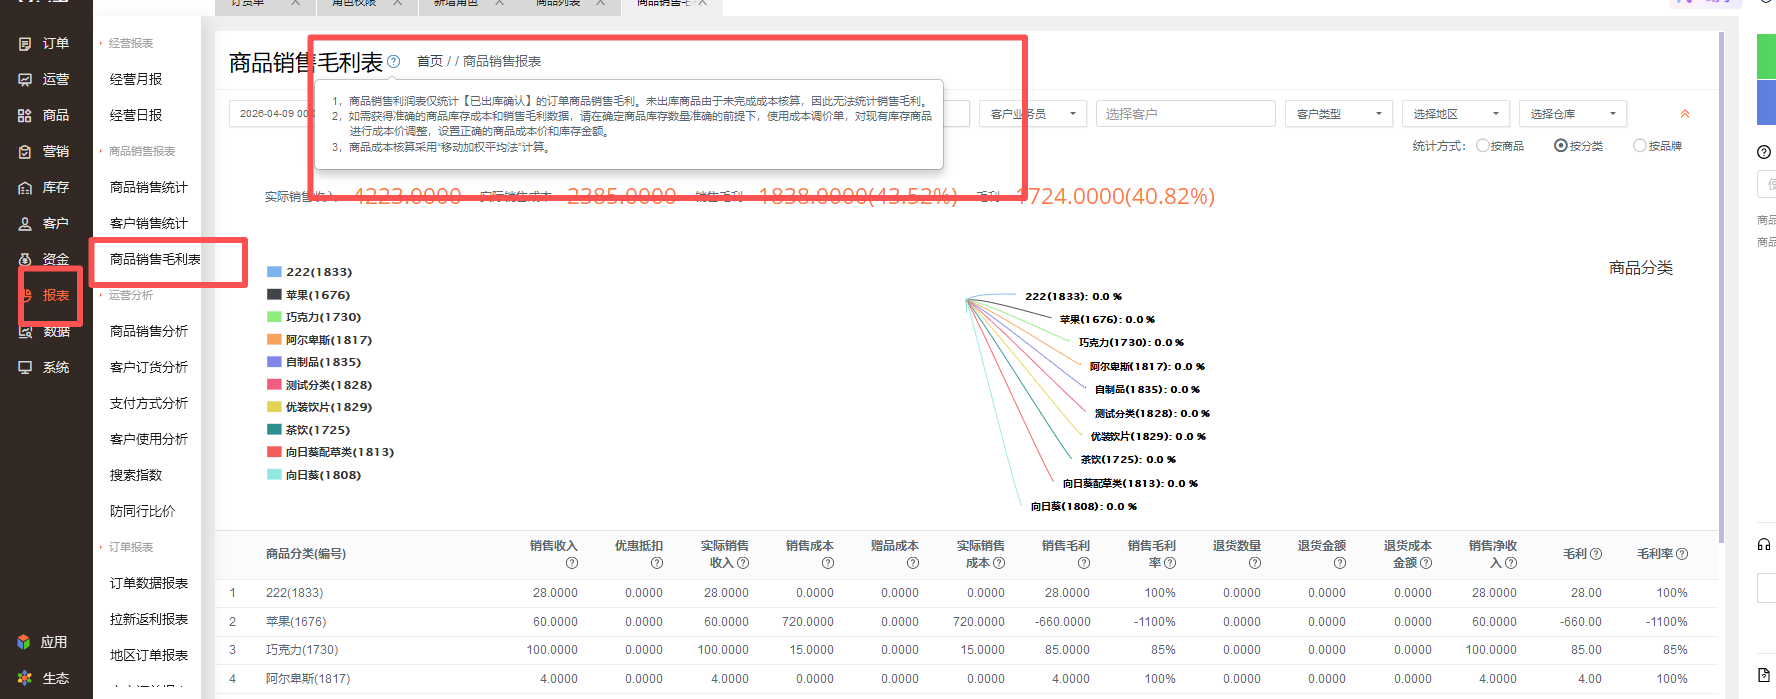This screenshot has height=699, width=1776.
Task: Open the 客户业务员 dropdown
Action: click(x=1033, y=114)
